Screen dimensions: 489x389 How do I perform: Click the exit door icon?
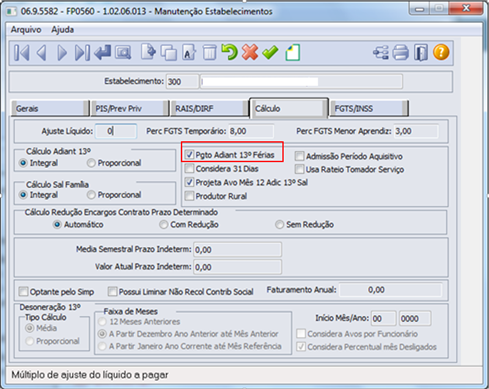(x=421, y=53)
